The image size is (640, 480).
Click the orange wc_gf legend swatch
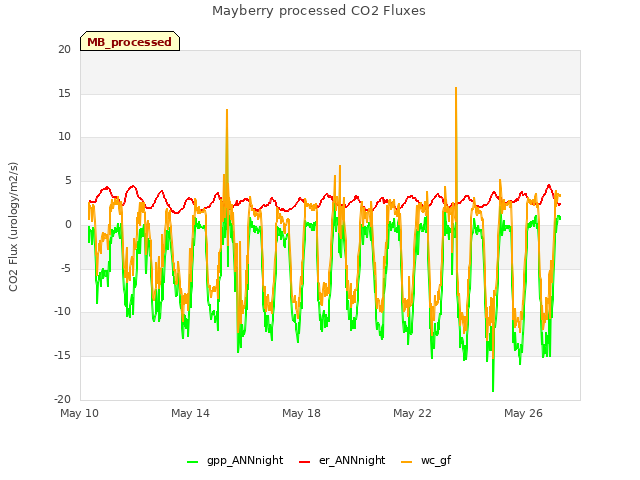tap(407, 462)
